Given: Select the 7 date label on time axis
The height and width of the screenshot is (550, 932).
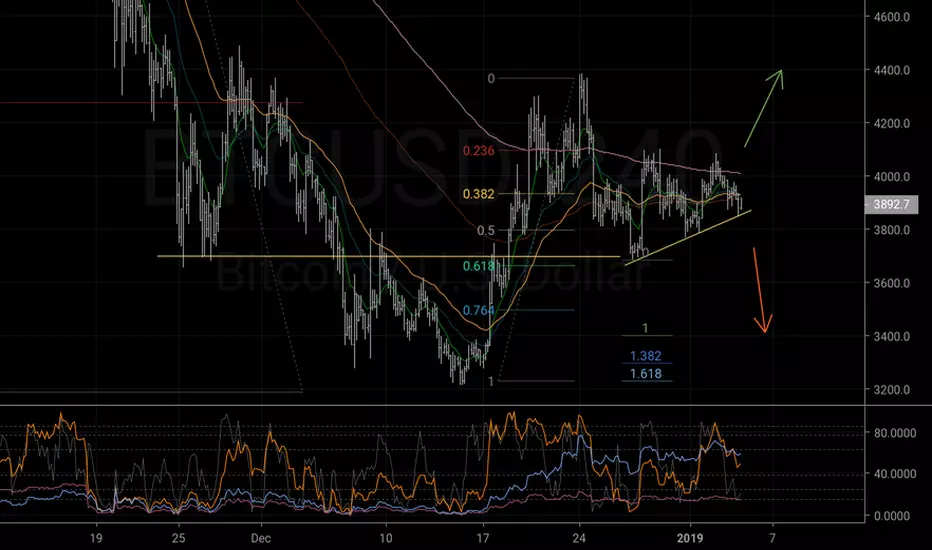Looking at the screenshot, I should point(772,538).
